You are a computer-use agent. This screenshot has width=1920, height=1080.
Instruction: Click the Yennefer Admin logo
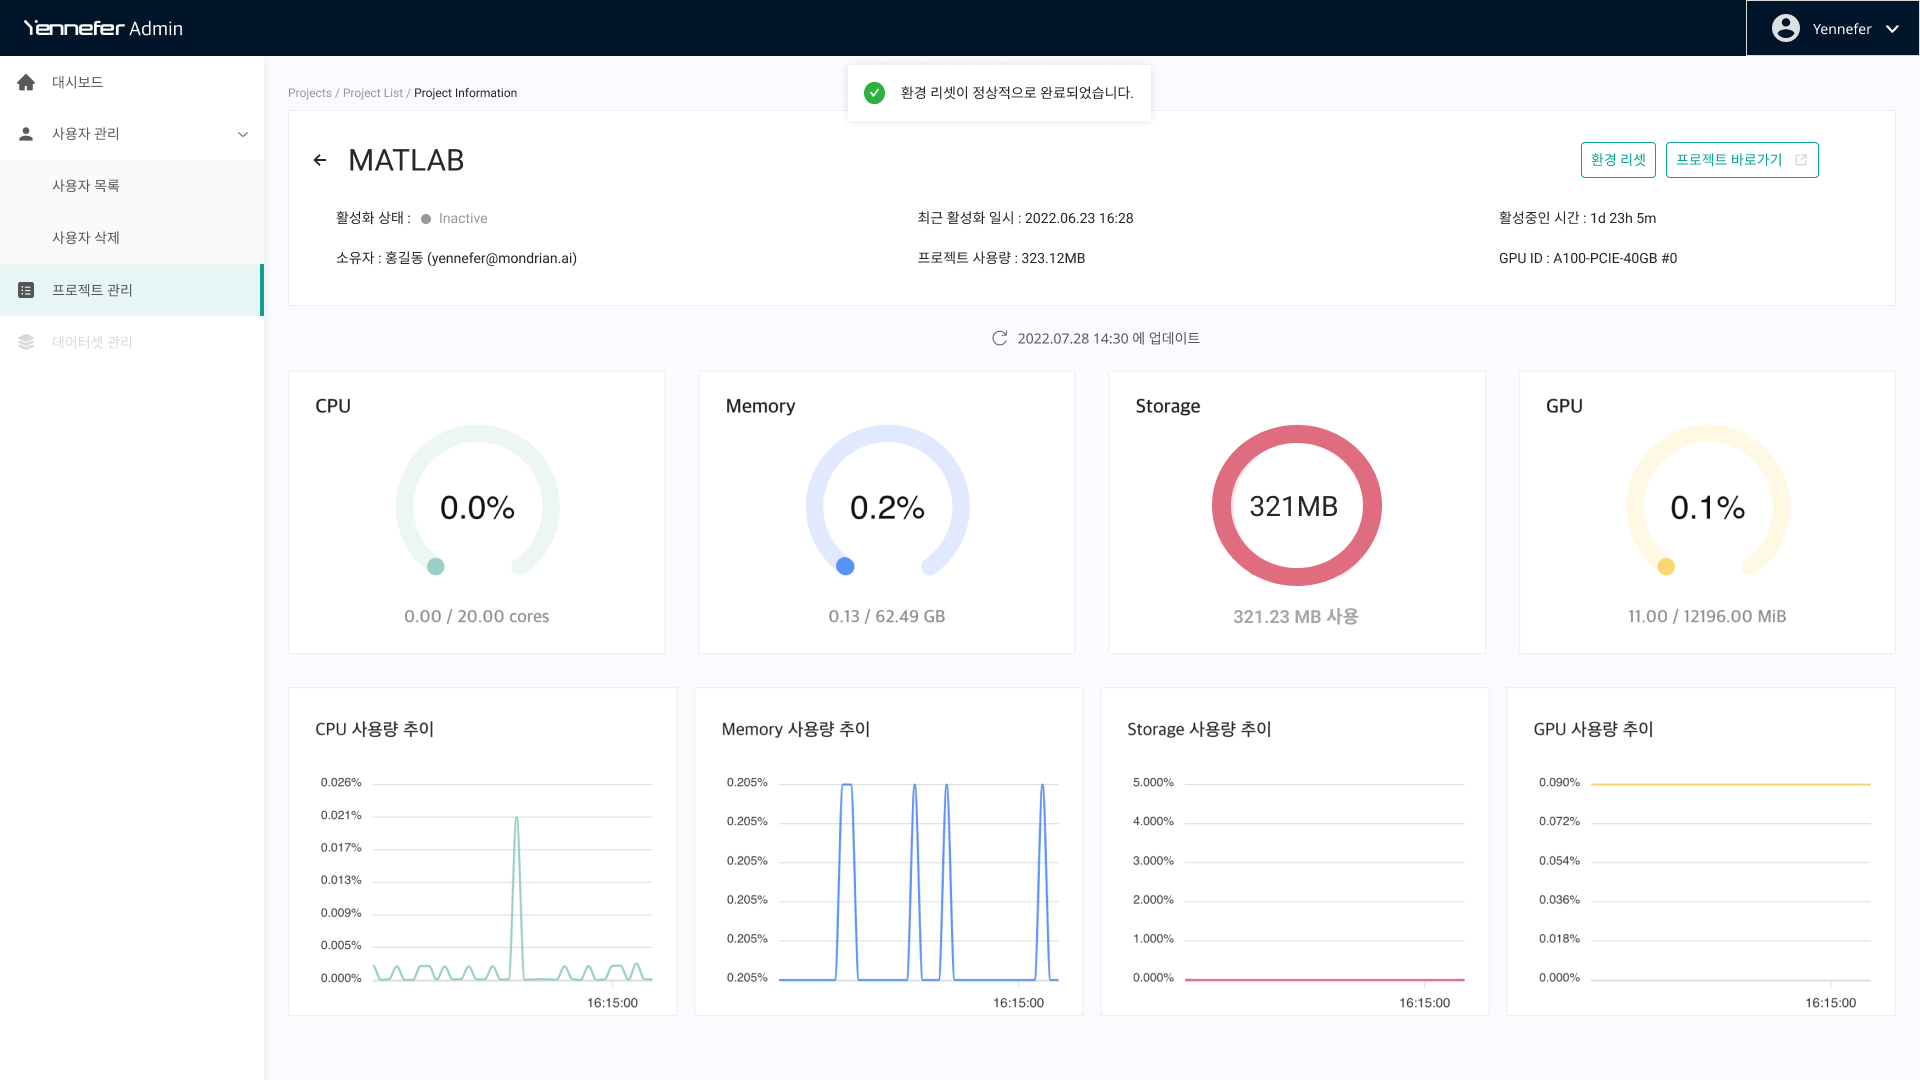103,28
